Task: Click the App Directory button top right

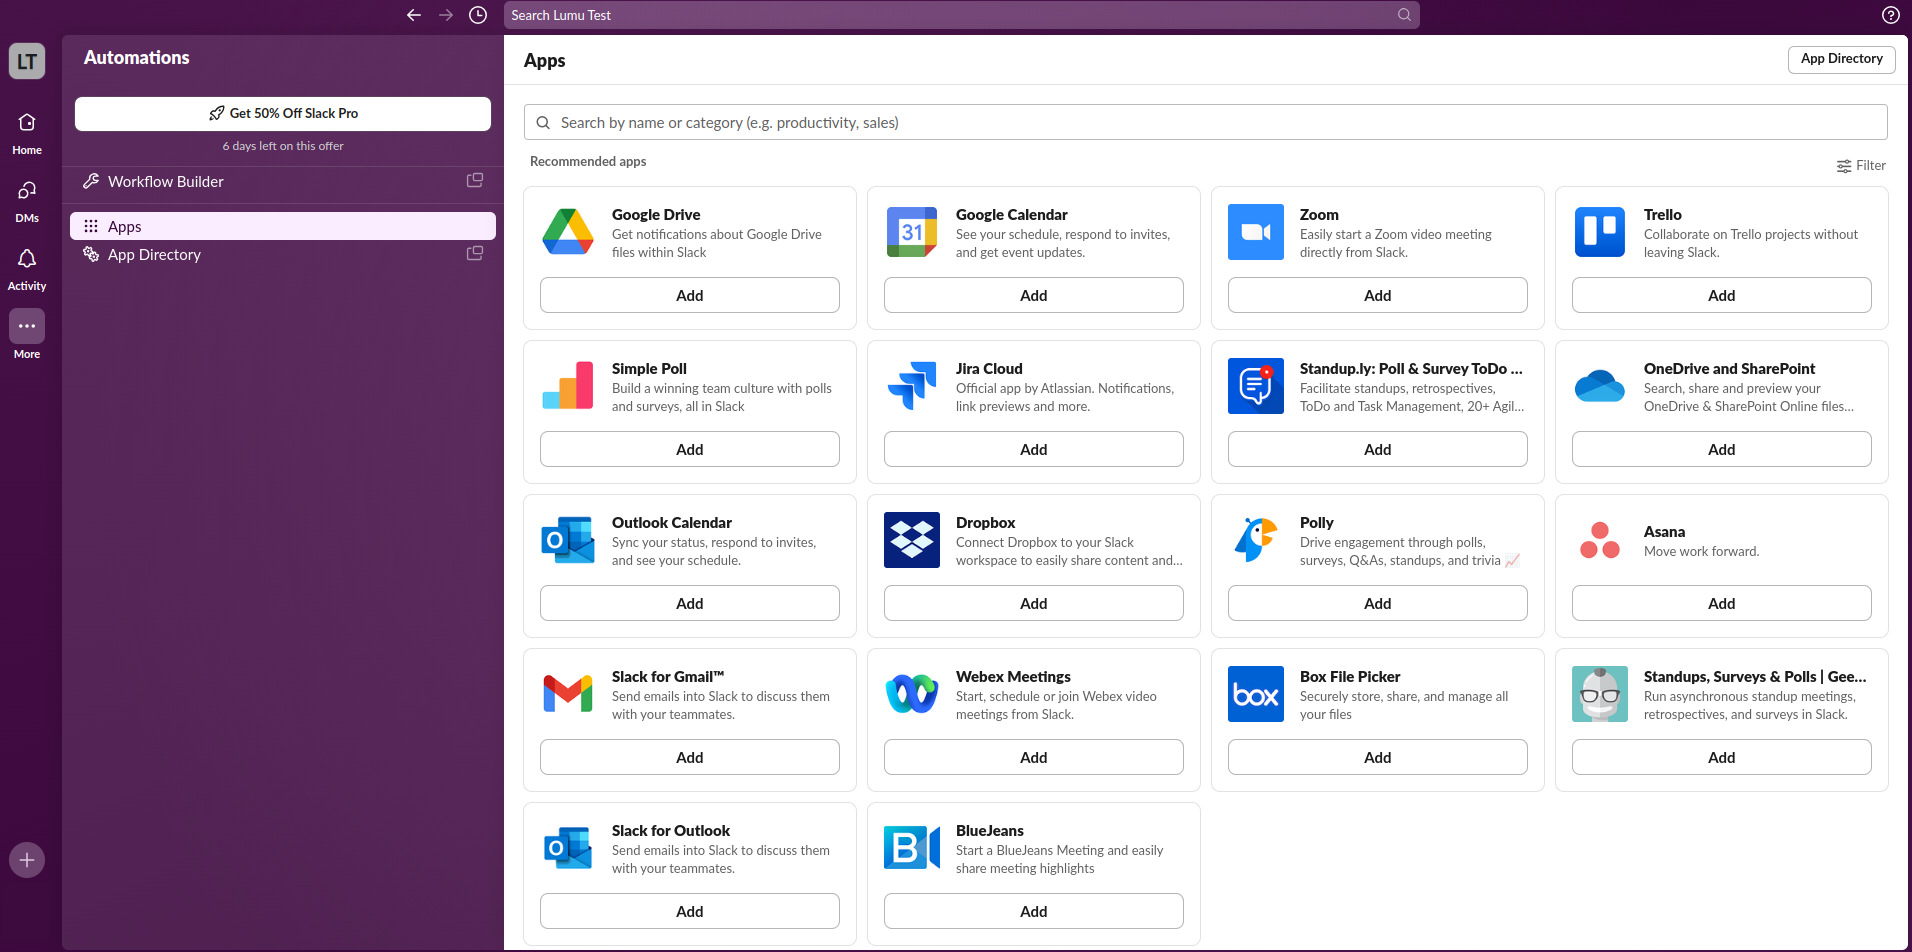Action: (1841, 59)
